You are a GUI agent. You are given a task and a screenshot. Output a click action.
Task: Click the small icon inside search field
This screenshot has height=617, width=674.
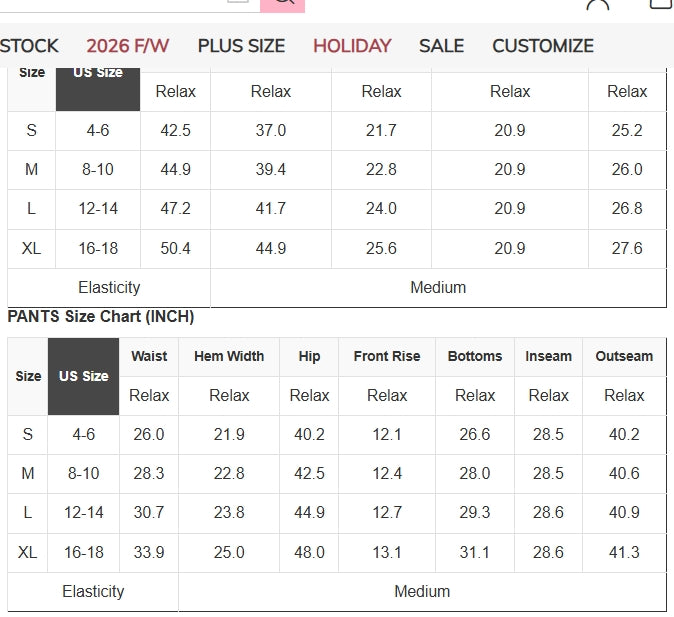(238, 1)
